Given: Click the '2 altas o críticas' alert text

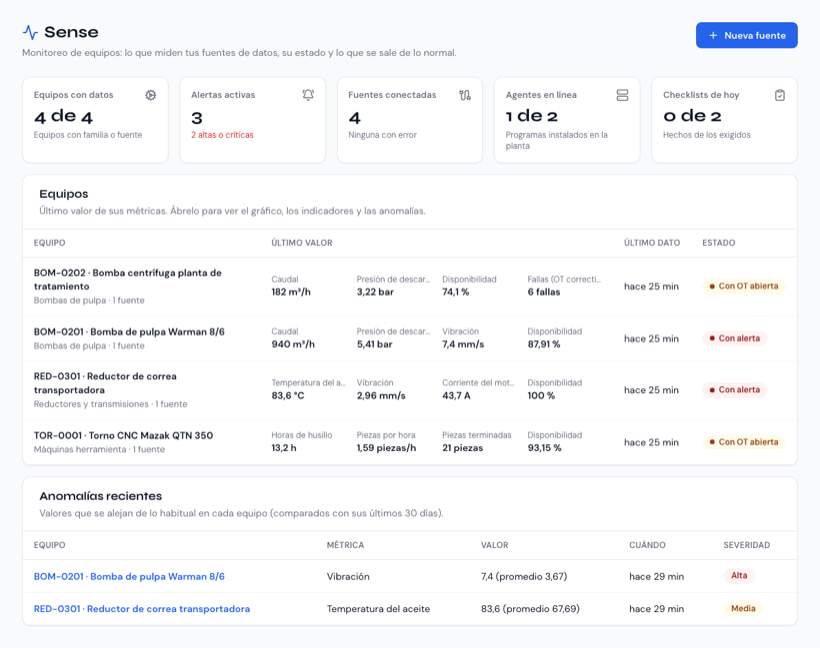Looking at the screenshot, I should tap(222, 135).
